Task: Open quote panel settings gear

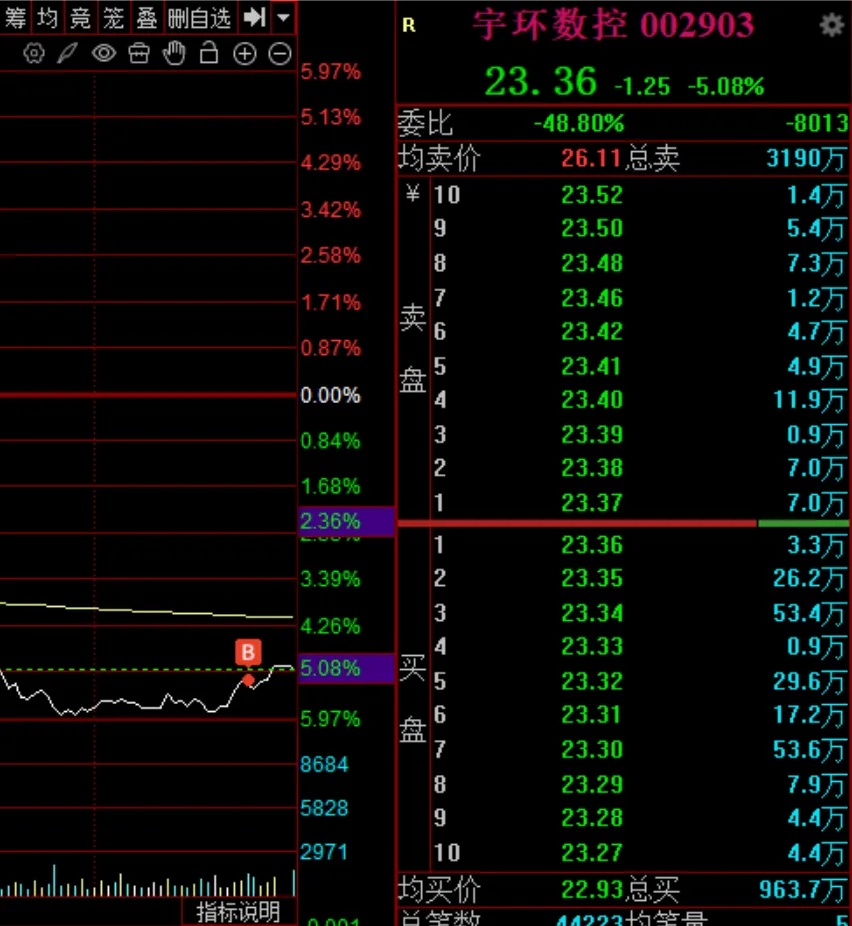Action: click(831, 26)
